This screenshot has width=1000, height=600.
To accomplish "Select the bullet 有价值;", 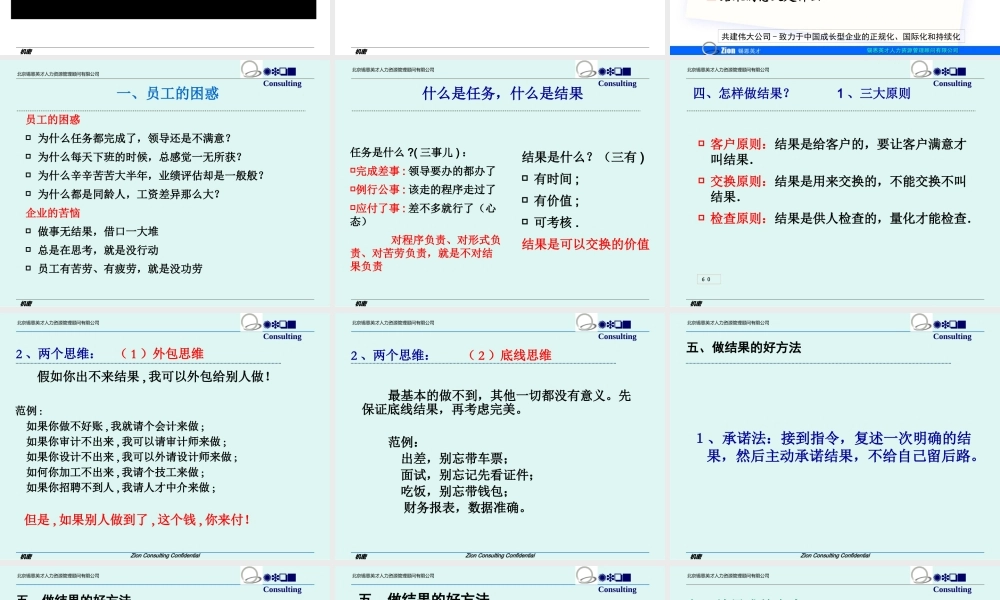I will pos(550,200).
